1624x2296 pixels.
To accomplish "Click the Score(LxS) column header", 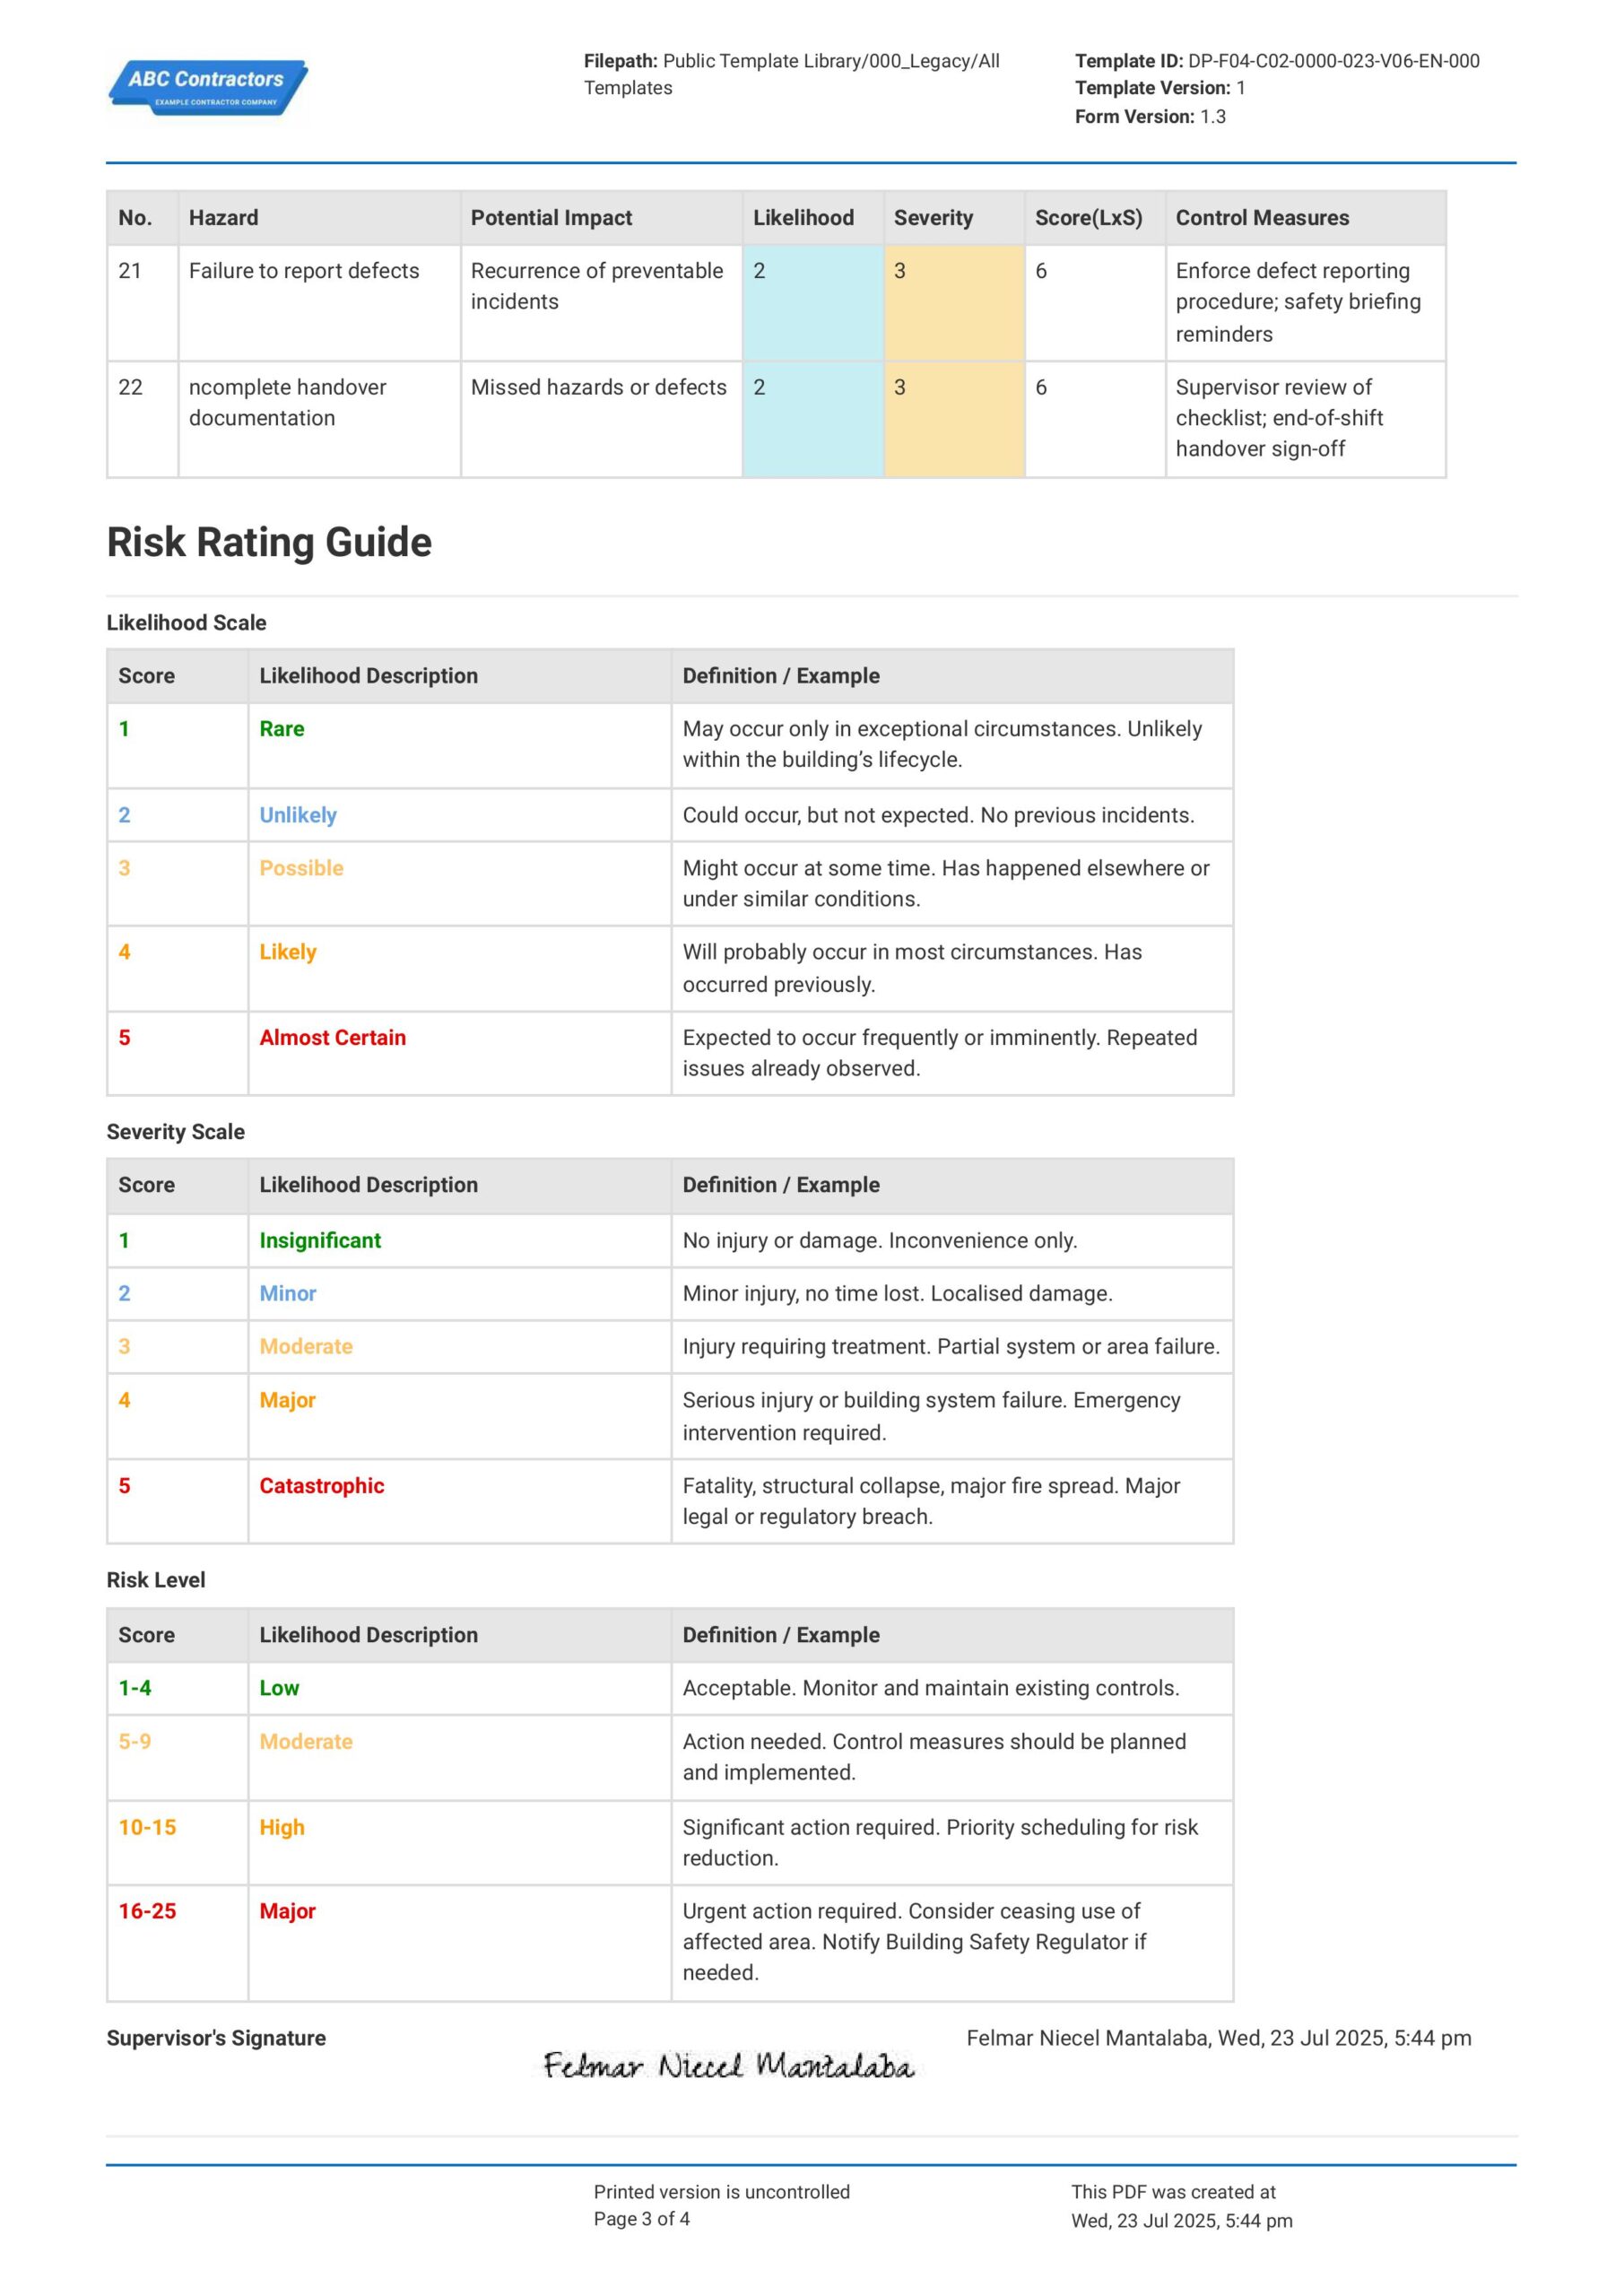I will coord(1088,218).
